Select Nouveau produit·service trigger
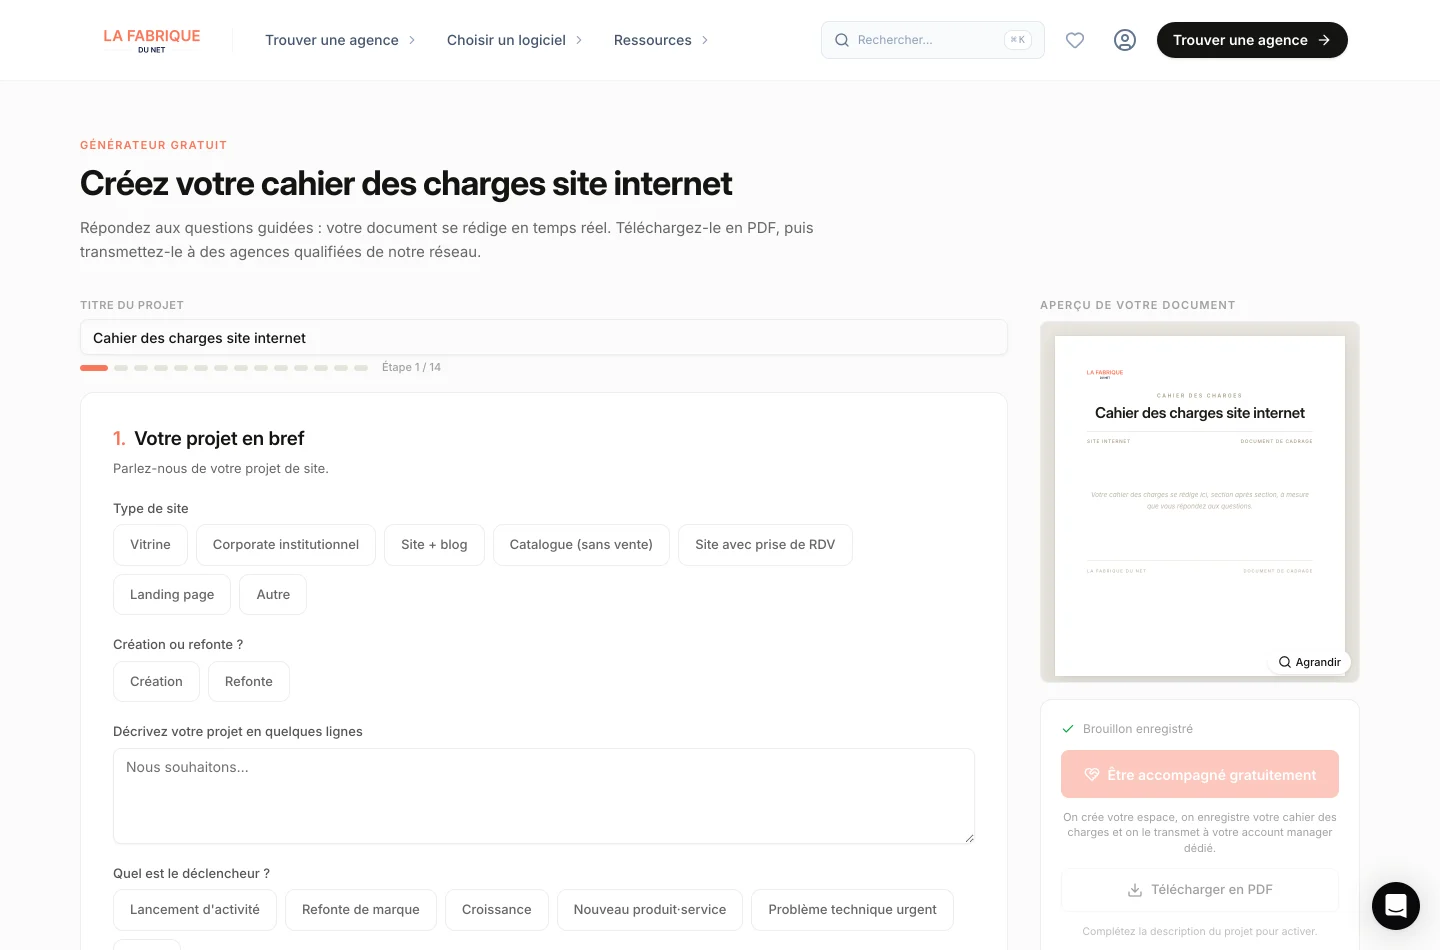1440x950 pixels. [650, 910]
